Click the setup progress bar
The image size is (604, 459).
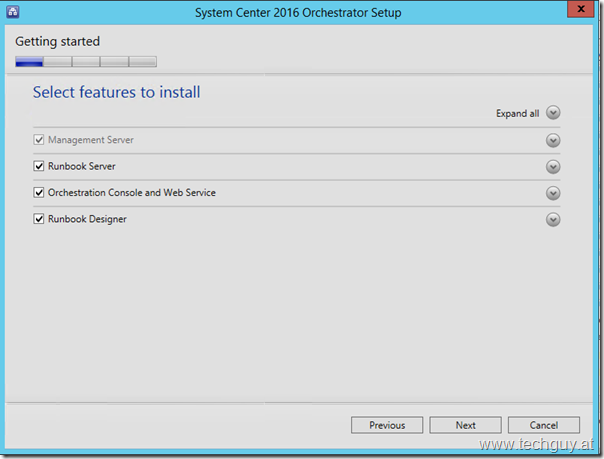[x=86, y=62]
